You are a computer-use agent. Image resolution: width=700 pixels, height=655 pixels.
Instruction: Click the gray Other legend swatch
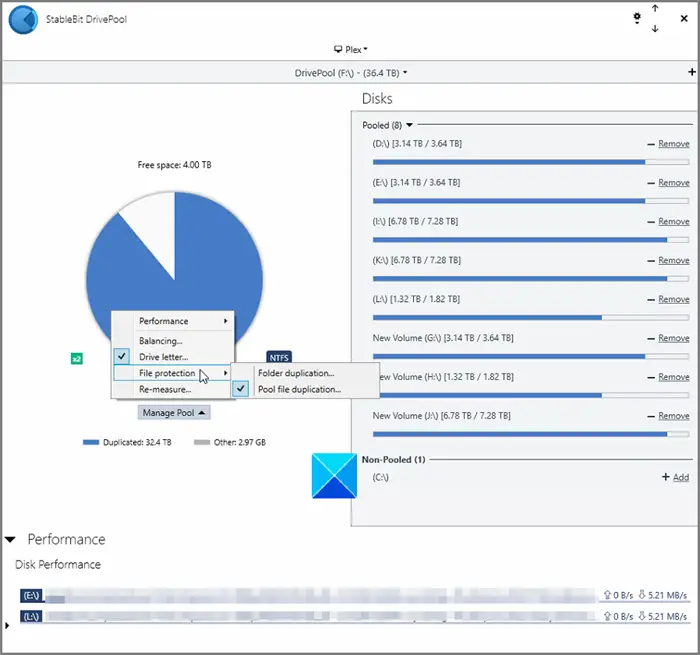202,442
